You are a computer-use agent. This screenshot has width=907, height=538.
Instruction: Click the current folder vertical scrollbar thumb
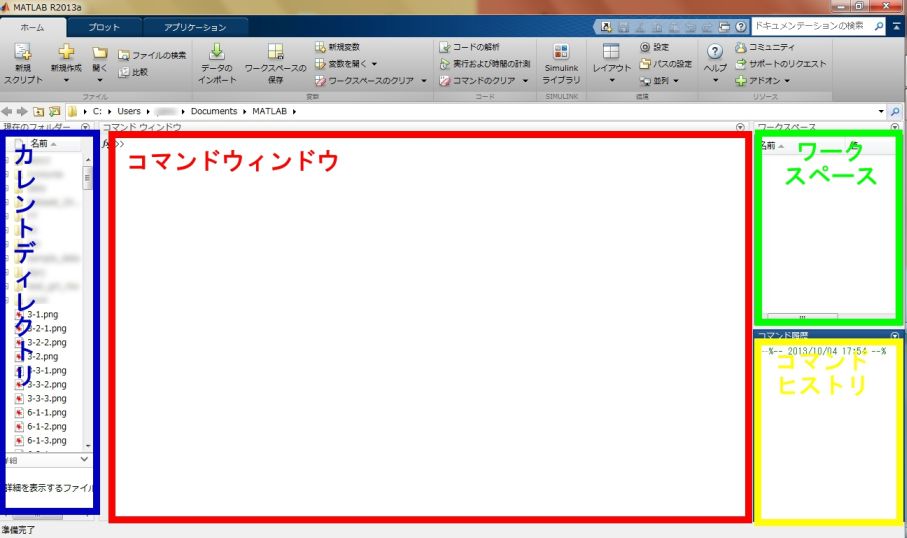pyautogui.click(x=88, y=178)
